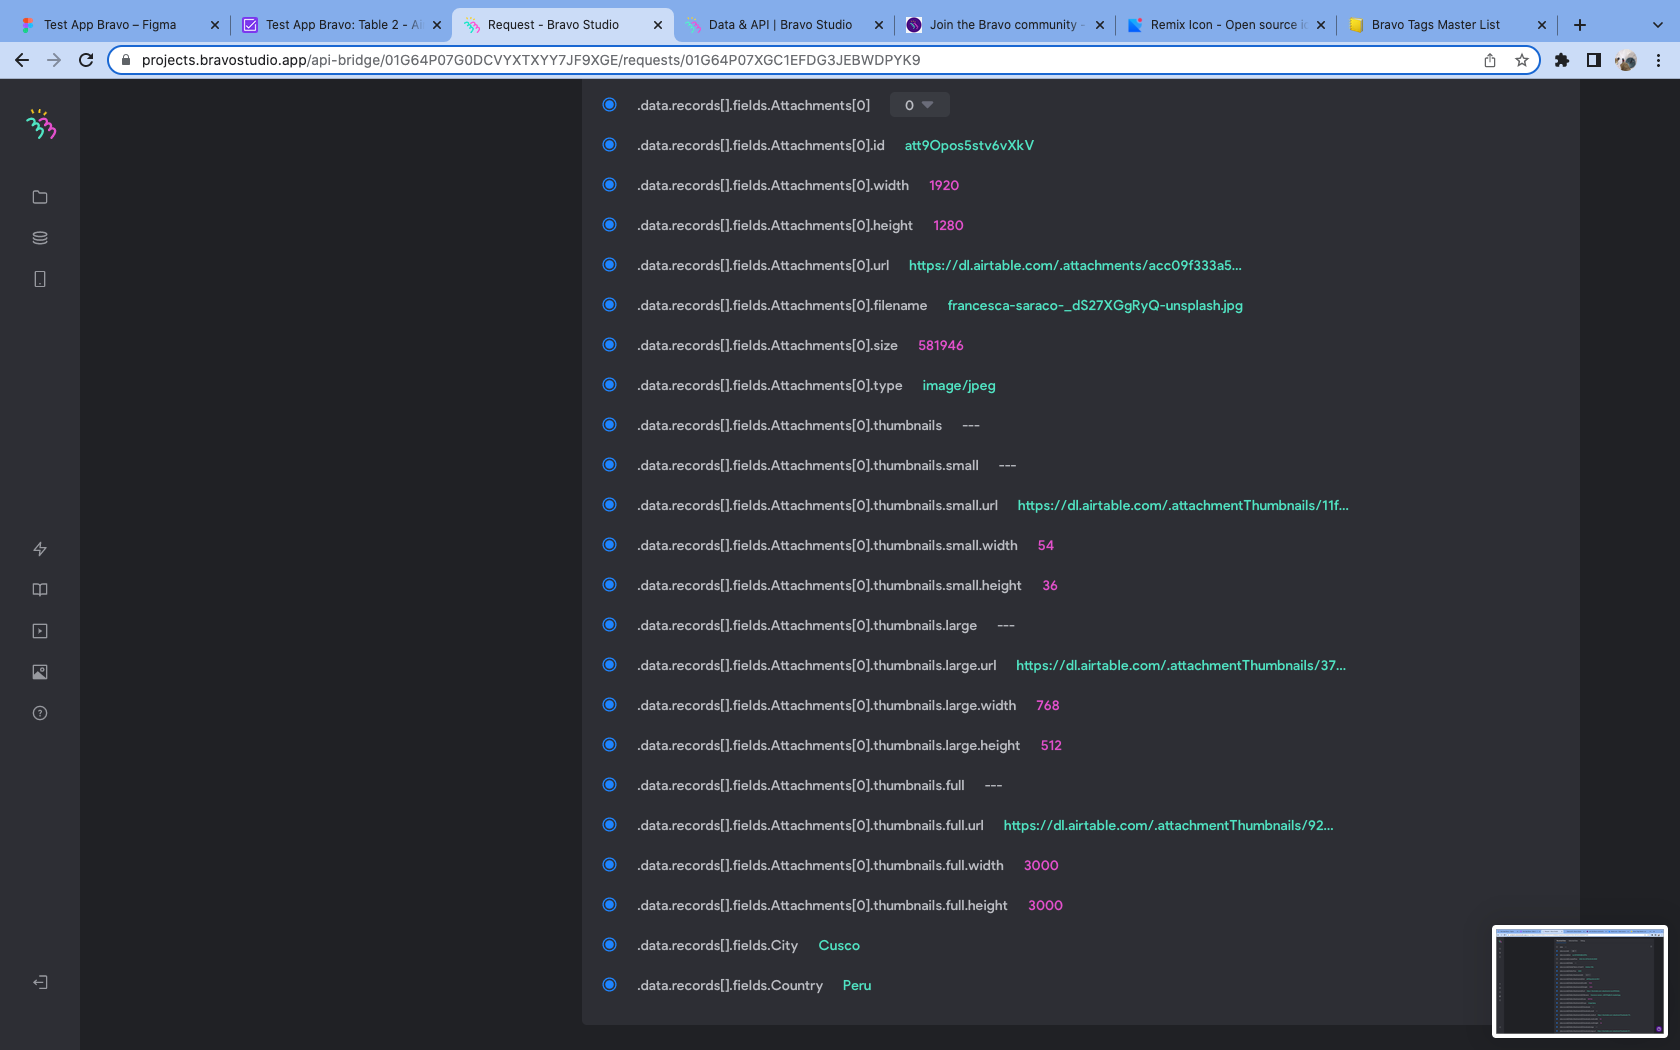Open the thumbnails.small.url link

[1183, 505]
